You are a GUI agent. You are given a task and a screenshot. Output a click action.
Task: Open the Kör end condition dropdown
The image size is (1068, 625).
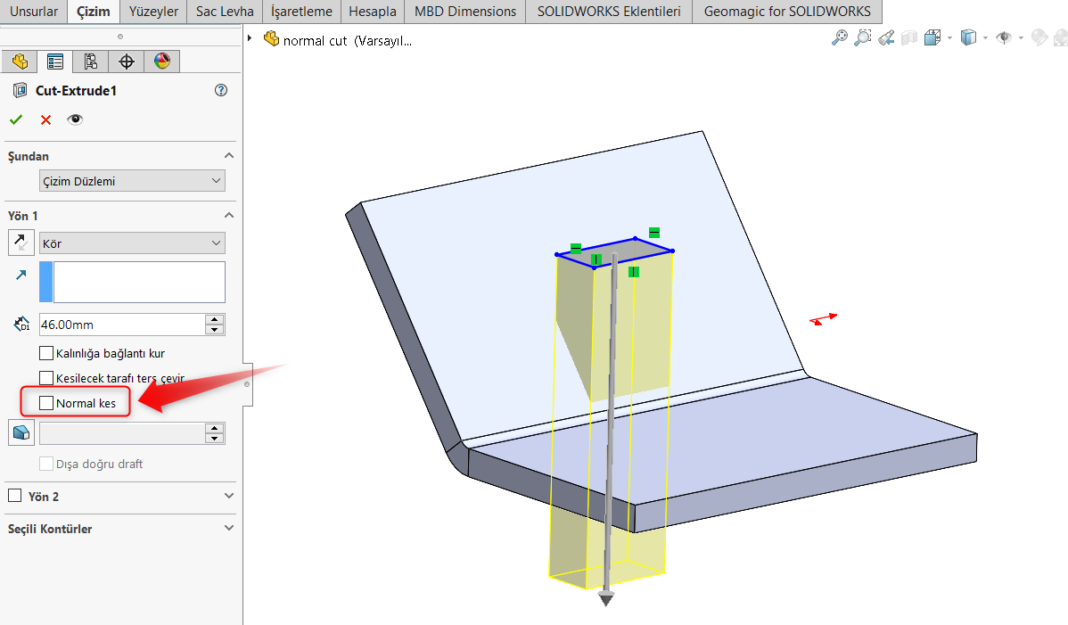point(132,243)
